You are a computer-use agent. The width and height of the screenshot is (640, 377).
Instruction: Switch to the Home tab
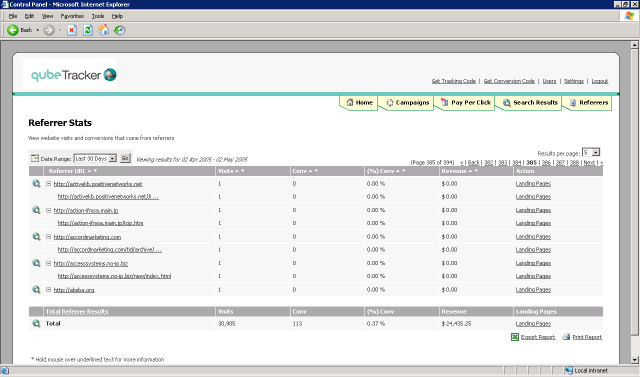tap(359, 103)
